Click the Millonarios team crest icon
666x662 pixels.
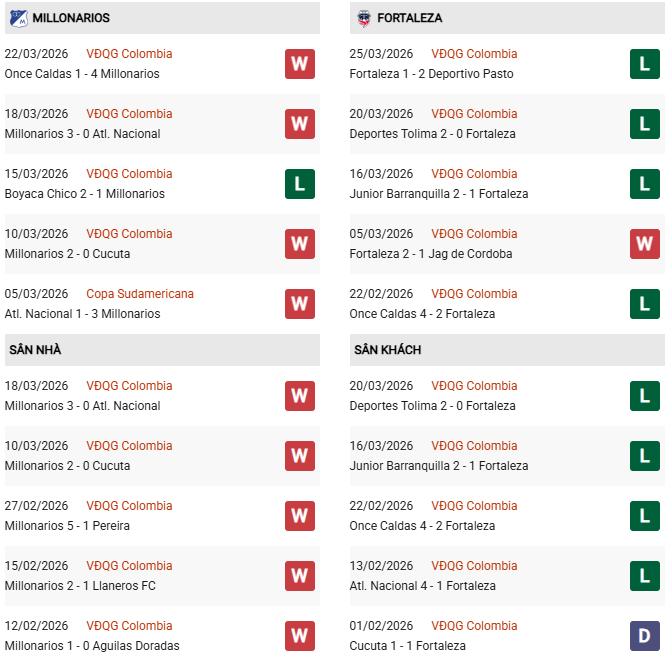pyautogui.click(x=17, y=18)
